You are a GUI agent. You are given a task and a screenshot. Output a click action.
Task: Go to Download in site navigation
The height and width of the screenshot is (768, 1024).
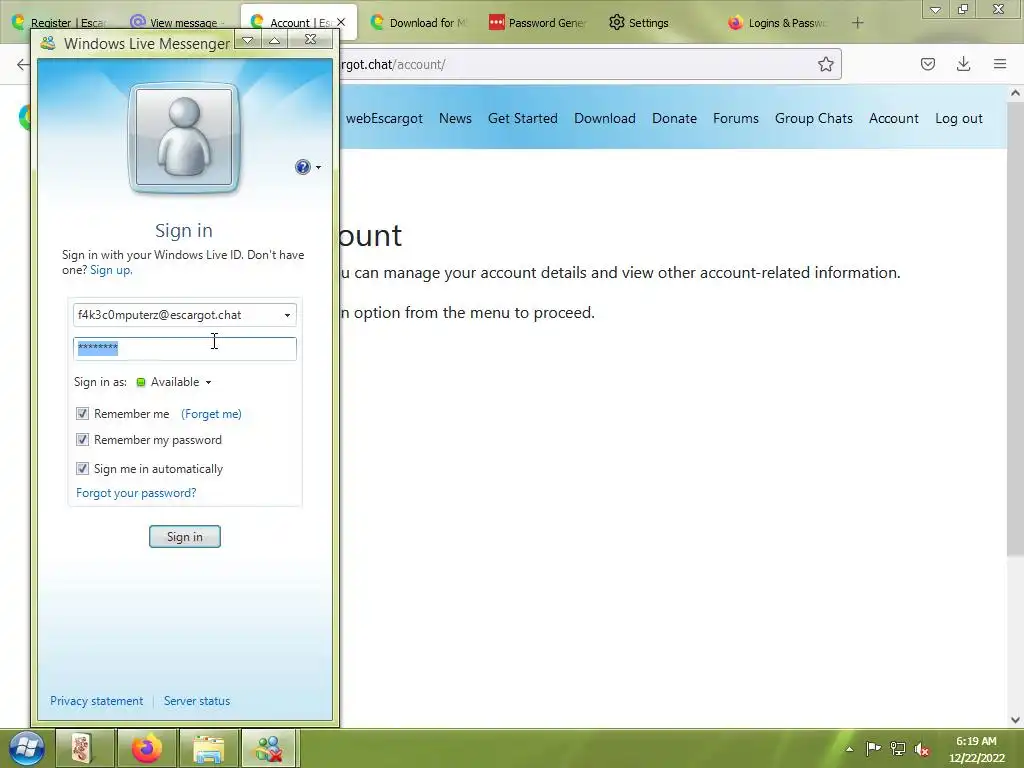(605, 118)
